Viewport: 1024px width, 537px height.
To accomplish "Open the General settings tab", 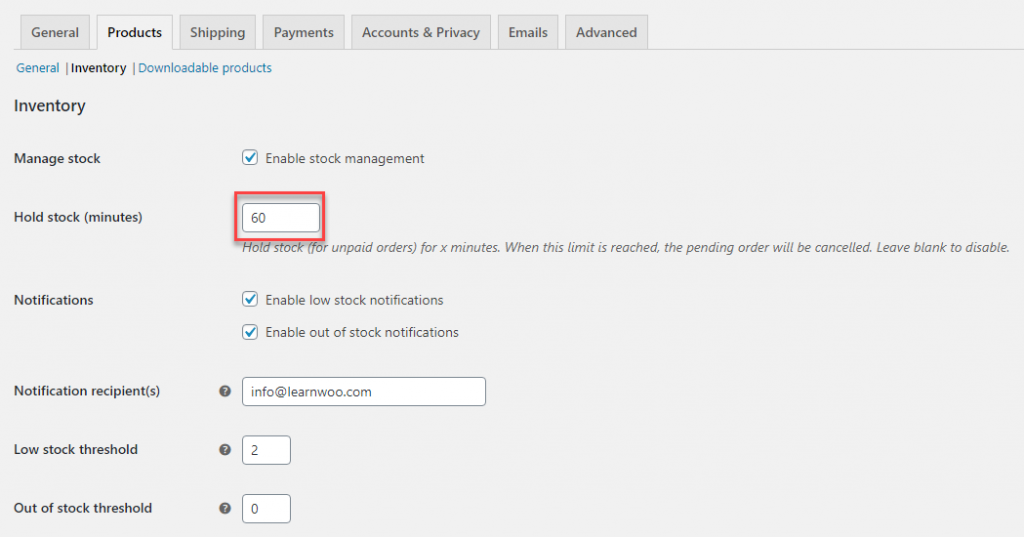I will click(55, 33).
